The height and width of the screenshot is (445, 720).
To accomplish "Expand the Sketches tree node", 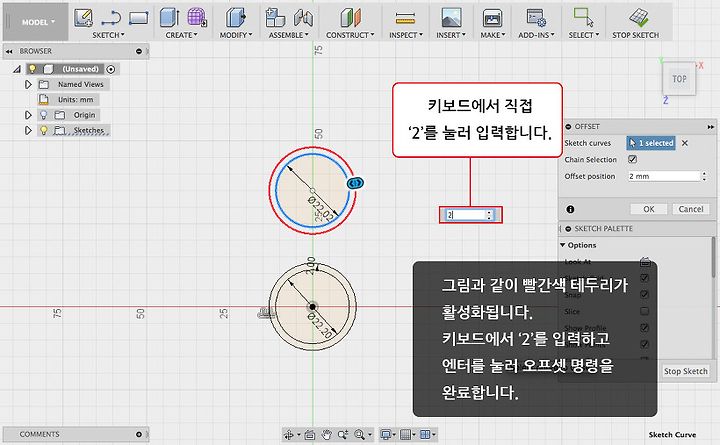I will click(x=28, y=130).
